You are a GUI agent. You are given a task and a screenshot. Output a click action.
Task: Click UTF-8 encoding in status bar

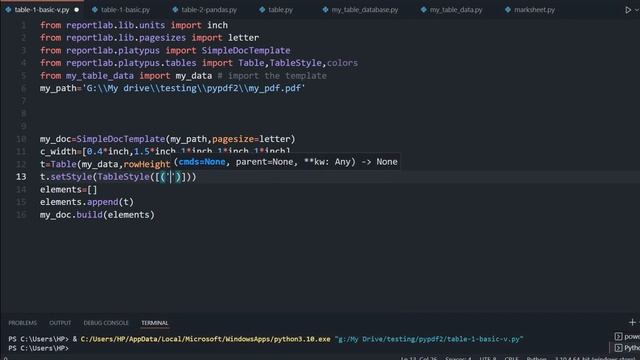(x=488, y=358)
